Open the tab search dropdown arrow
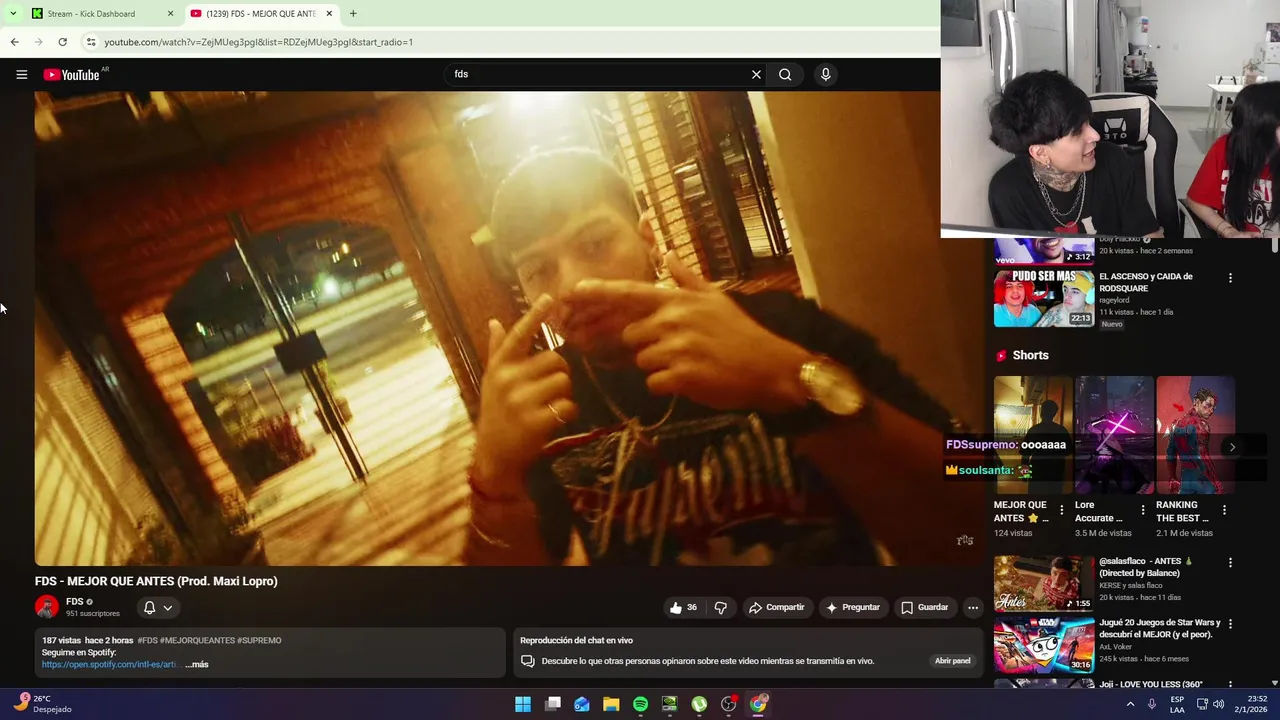The image size is (1280, 720). 13,14
